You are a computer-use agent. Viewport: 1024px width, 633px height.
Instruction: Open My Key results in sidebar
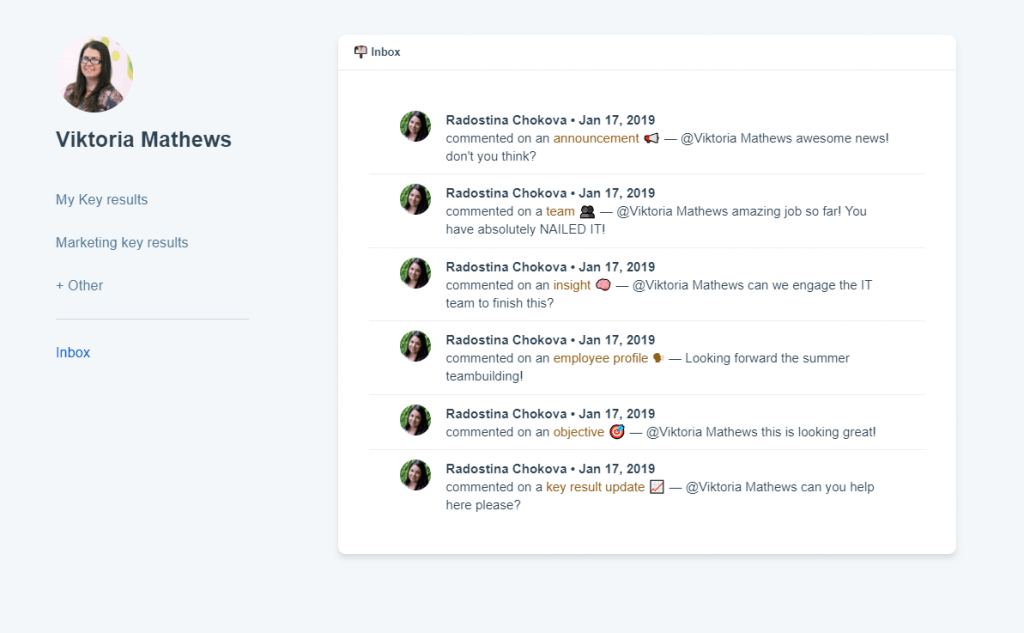point(101,199)
